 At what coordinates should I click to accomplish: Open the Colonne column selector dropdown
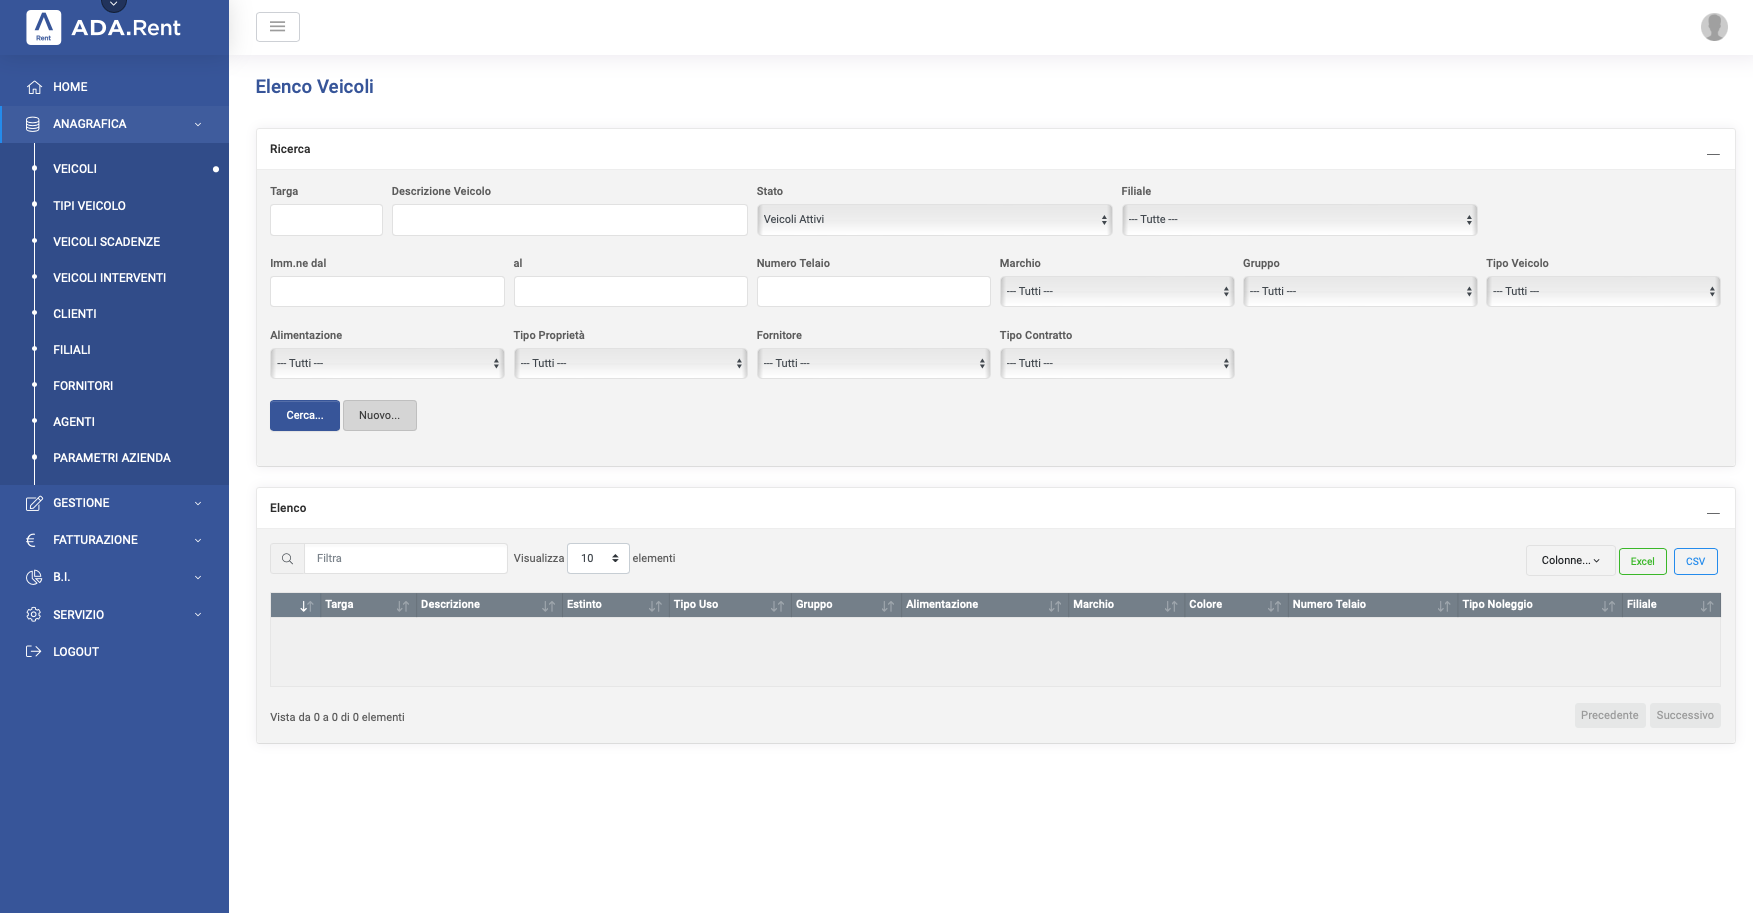pyautogui.click(x=1570, y=561)
